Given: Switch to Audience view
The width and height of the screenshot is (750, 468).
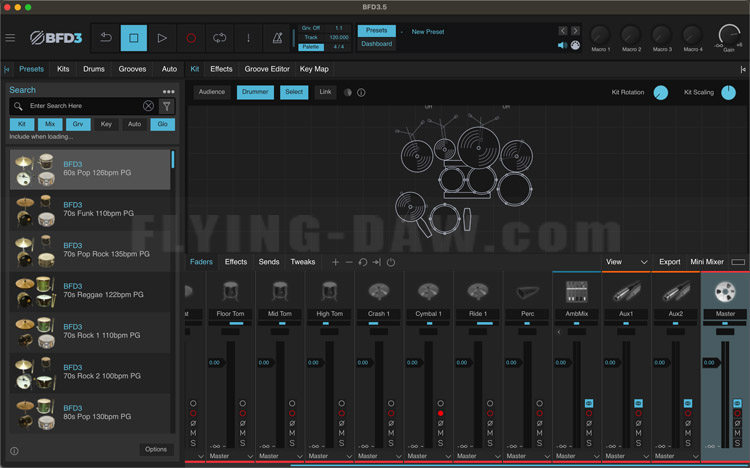Looking at the screenshot, I should [x=212, y=92].
